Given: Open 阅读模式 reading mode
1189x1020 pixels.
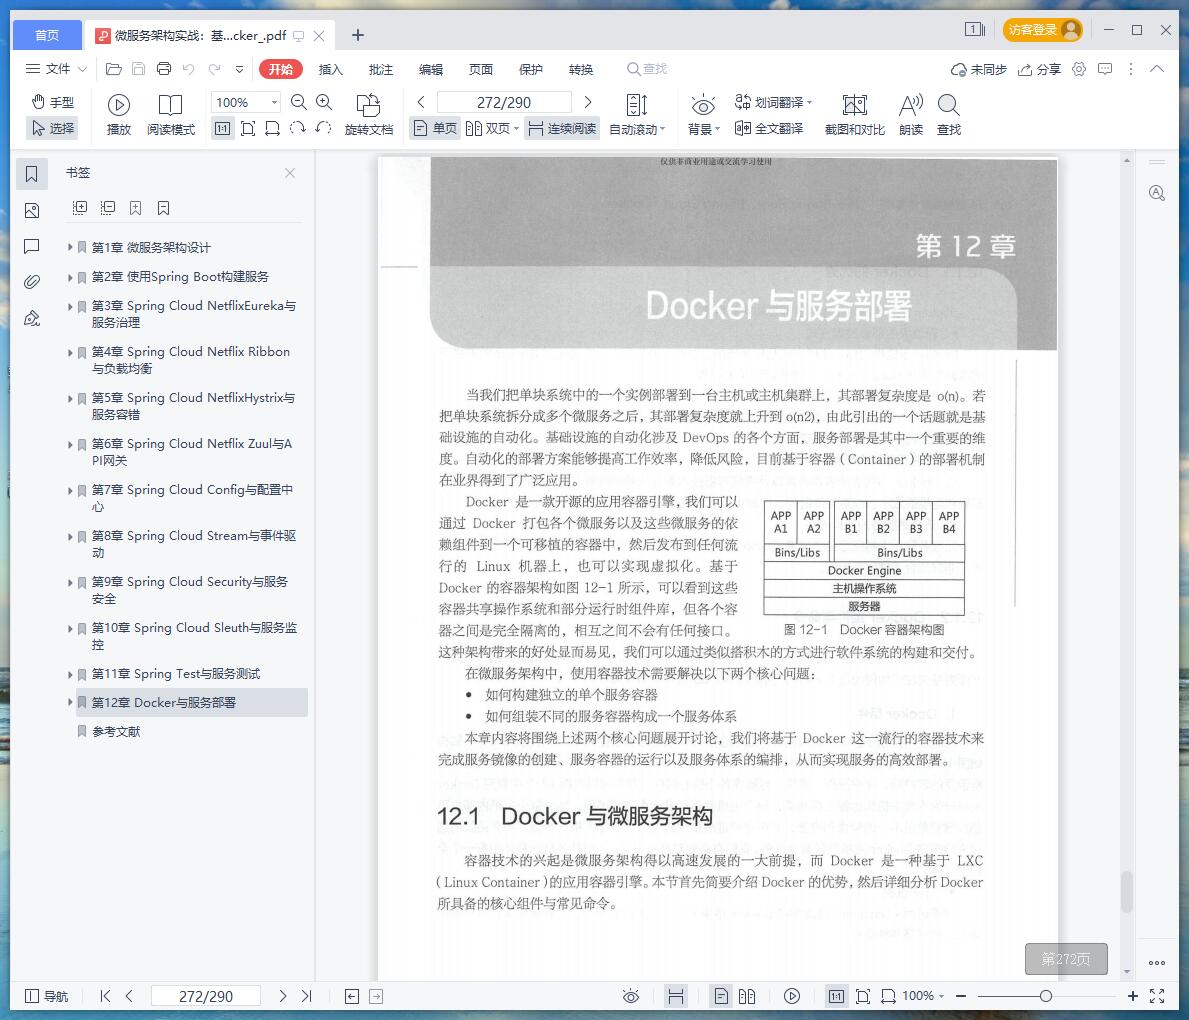Looking at the screenshot, I should pos(171,115).
